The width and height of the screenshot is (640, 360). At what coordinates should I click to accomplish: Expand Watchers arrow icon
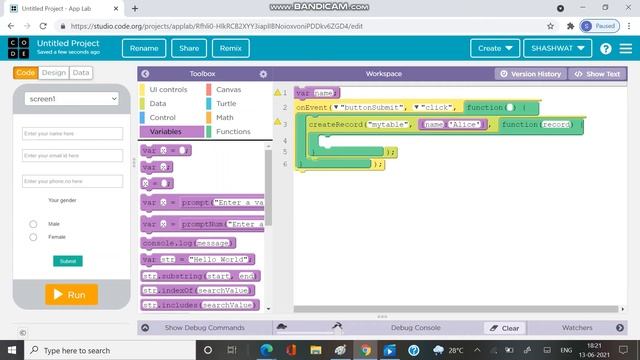(x=620, y=328)
